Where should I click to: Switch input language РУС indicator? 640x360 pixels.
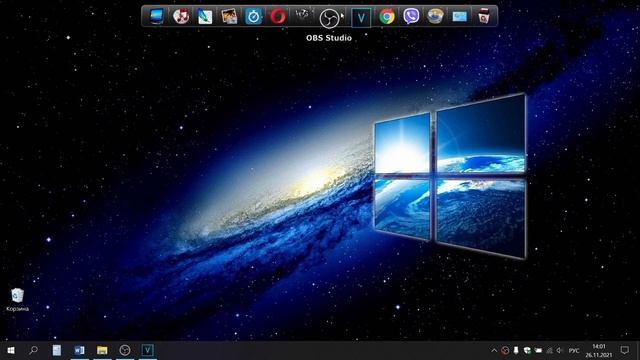(574, 351)
